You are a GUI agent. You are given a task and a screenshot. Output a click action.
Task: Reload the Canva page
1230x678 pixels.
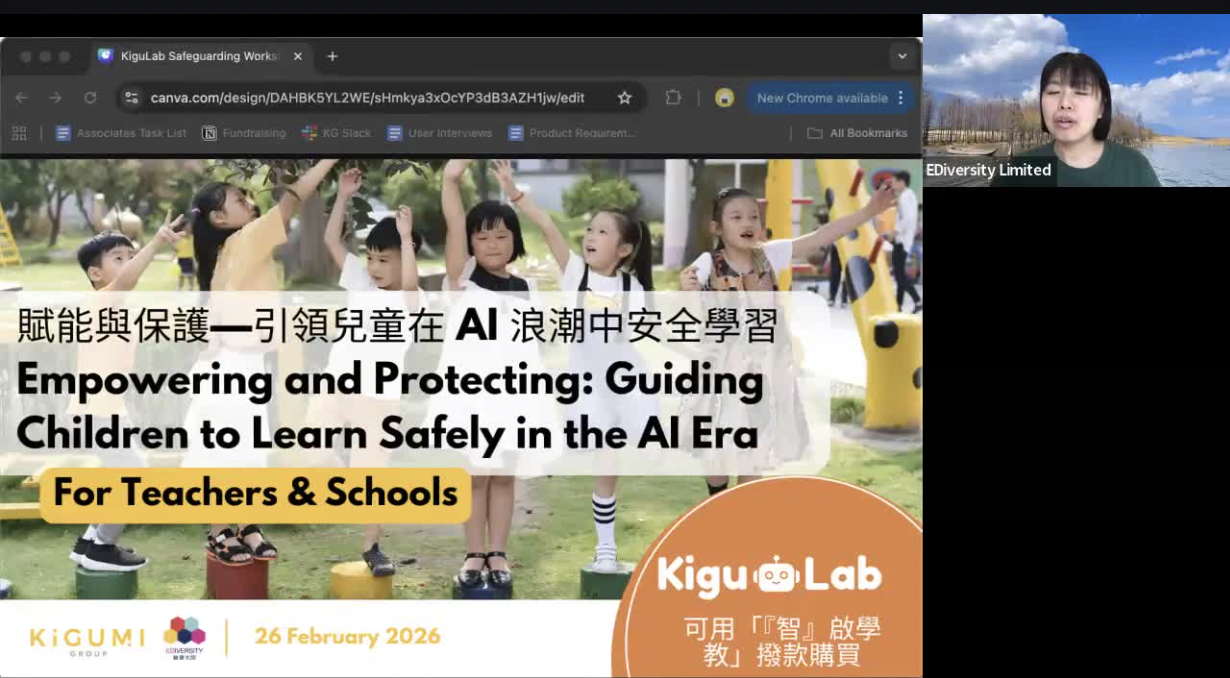coord(90,97)
